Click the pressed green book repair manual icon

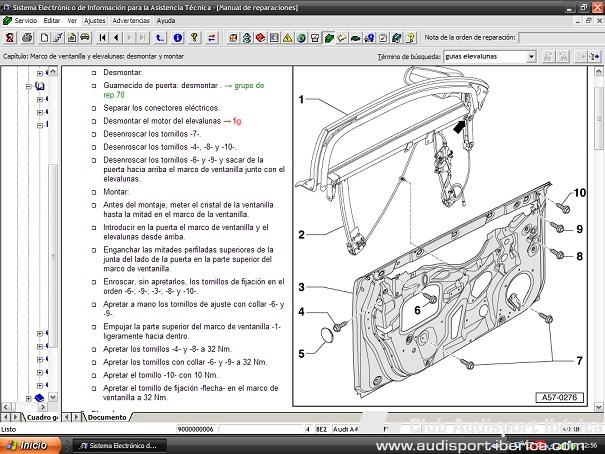click(x=329, y=37)
